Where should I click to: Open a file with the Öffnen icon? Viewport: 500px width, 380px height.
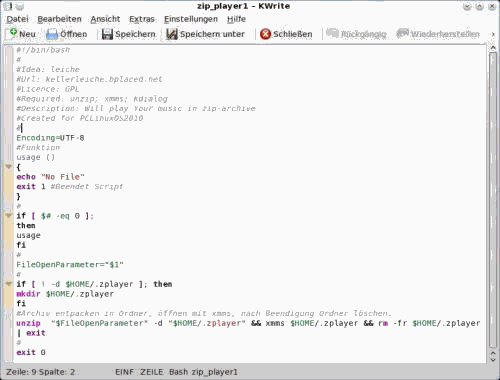52,34
